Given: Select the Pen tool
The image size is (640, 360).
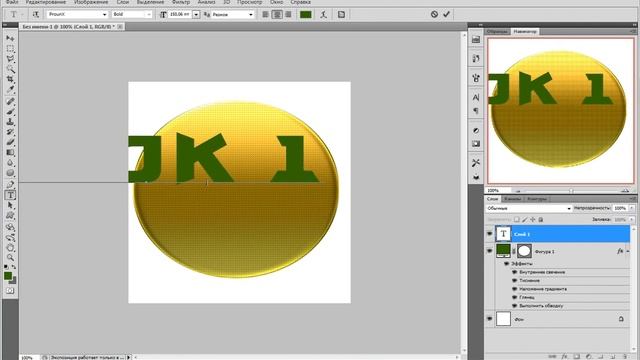Looking at the screenshot, I should click(x=10, y=184).
